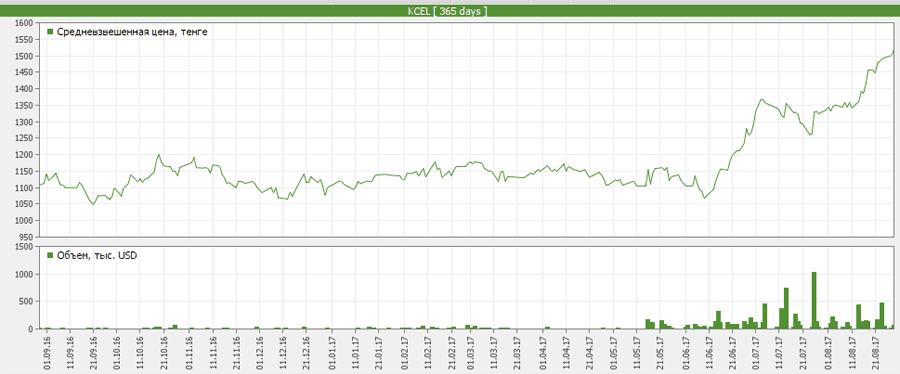Click the 1550 price axis label
Viewport: 900px width, 374px height.
[x=25, y=40]
